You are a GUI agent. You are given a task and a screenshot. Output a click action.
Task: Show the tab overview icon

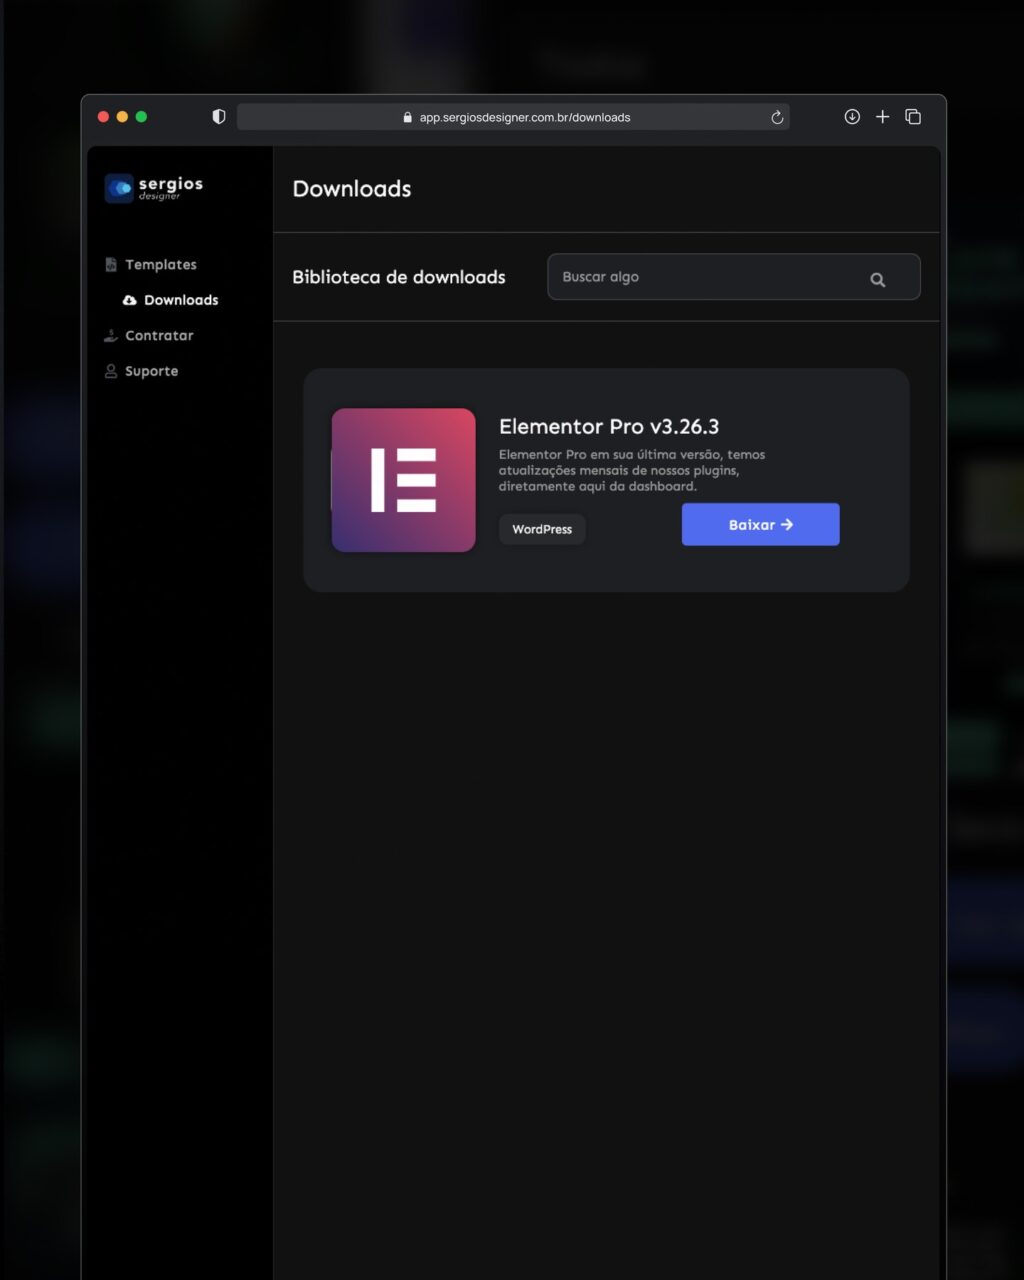click(x=913, y=117)
